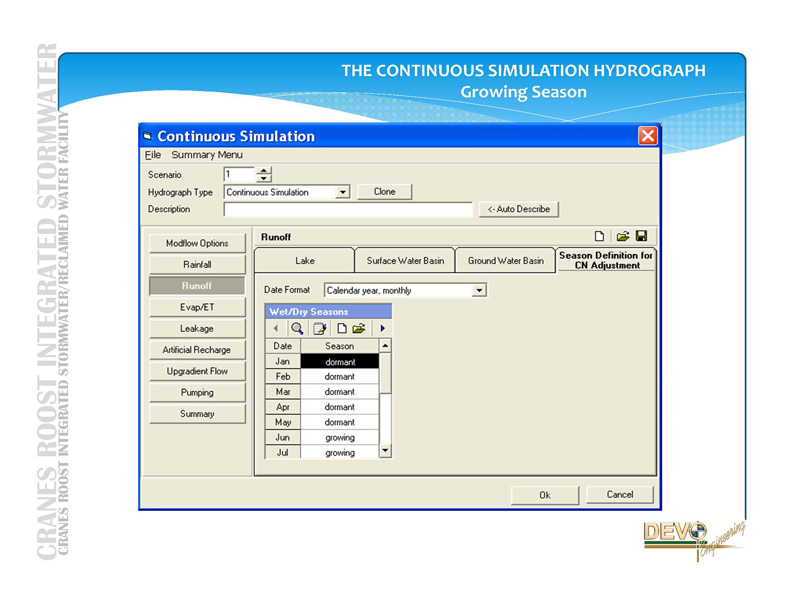
Task: Click the edit note icon in Wet/Dry Seasons
Action: [320, 328]
